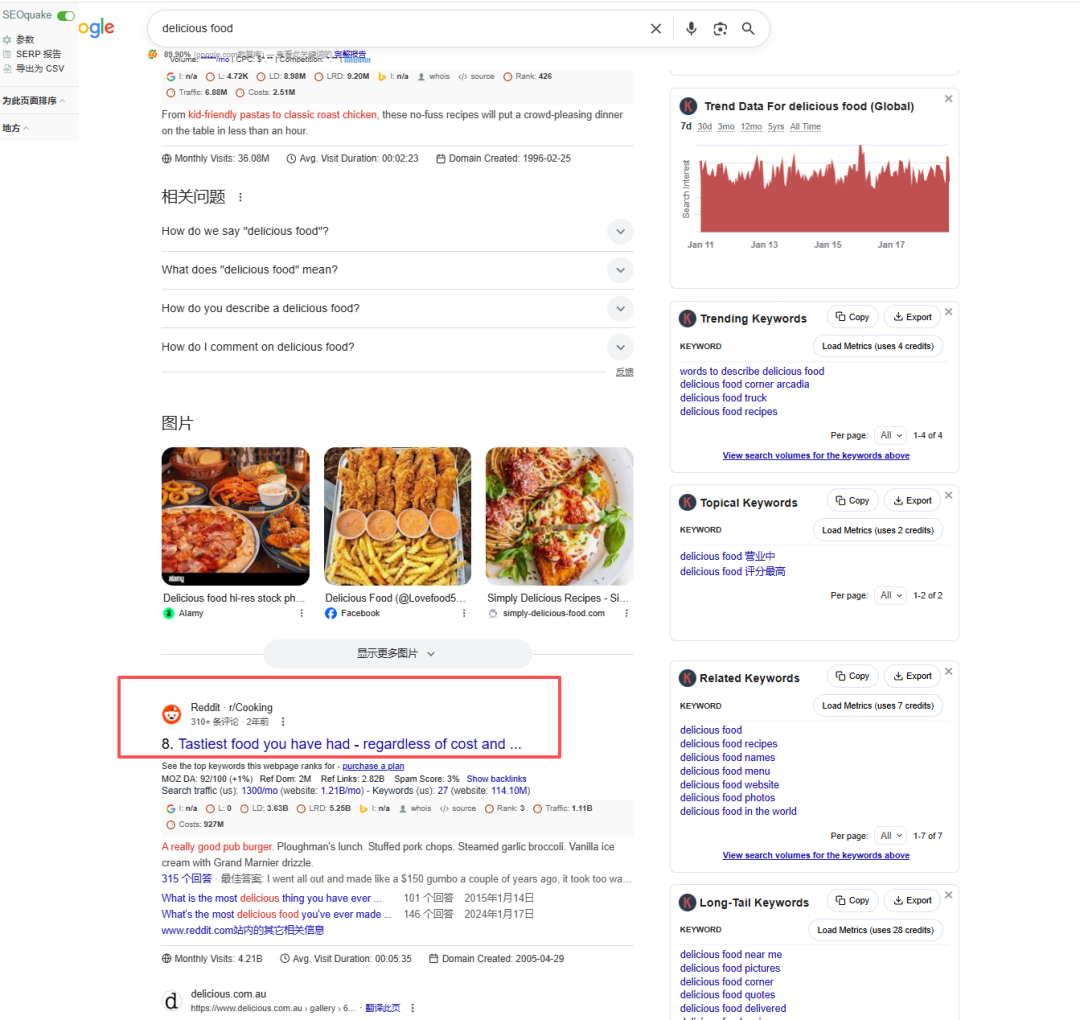Toggle the SEOquake switch off
1080x1020 pixels.
coord(66,16)
